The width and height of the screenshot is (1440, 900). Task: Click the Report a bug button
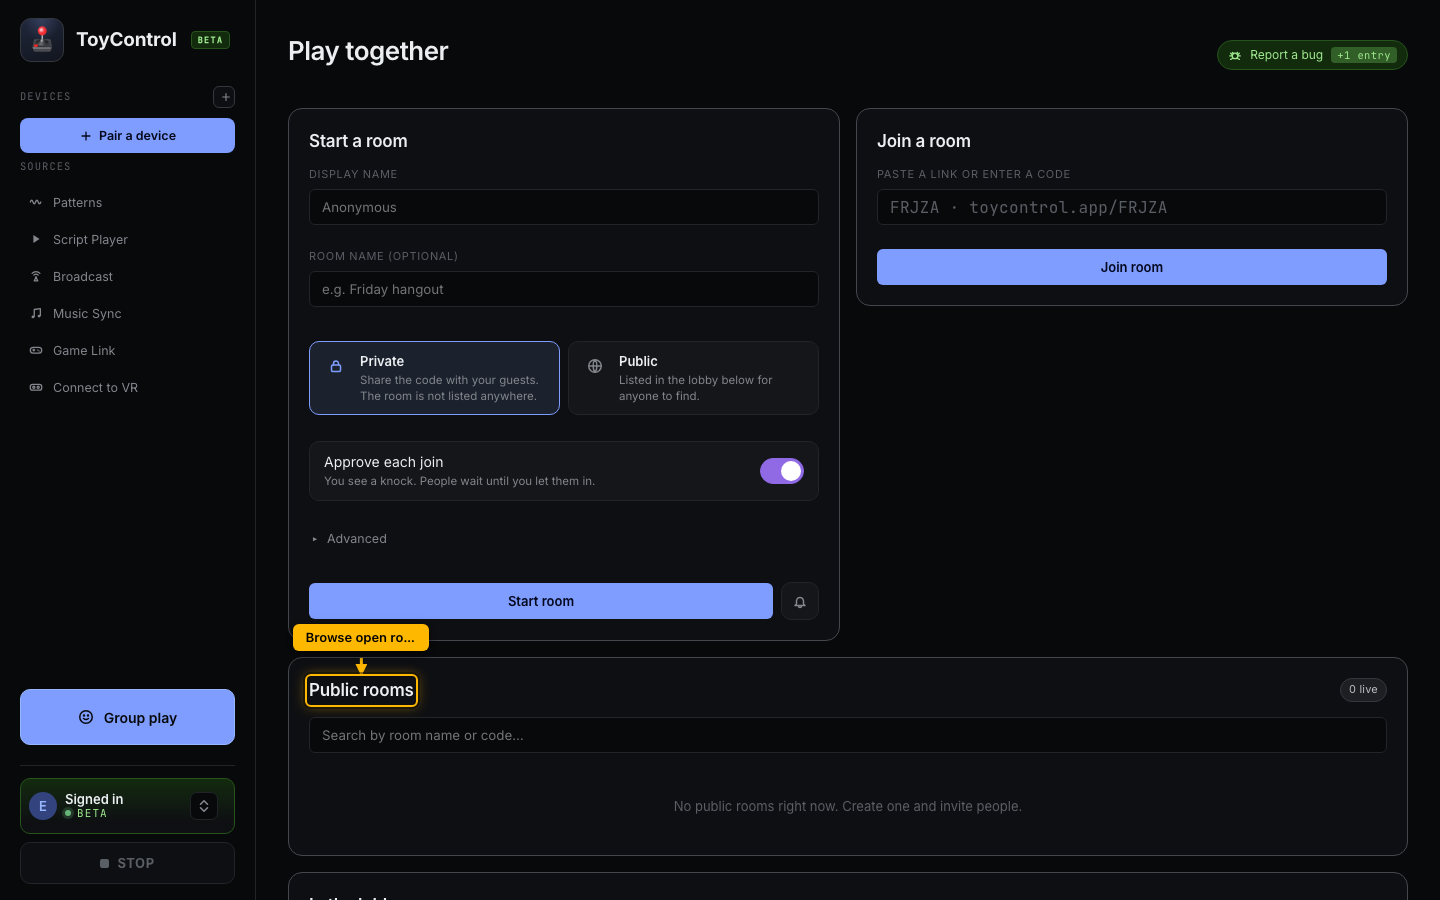click(x=1312, y=55)
